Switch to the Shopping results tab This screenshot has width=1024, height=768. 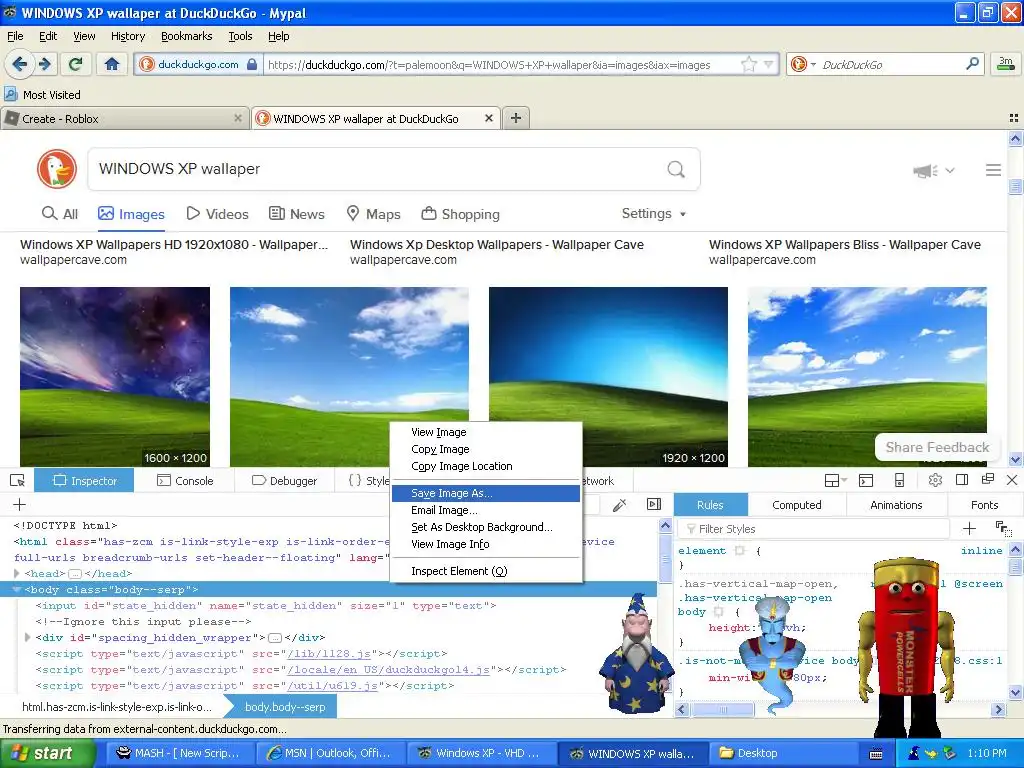click(460, 214)
